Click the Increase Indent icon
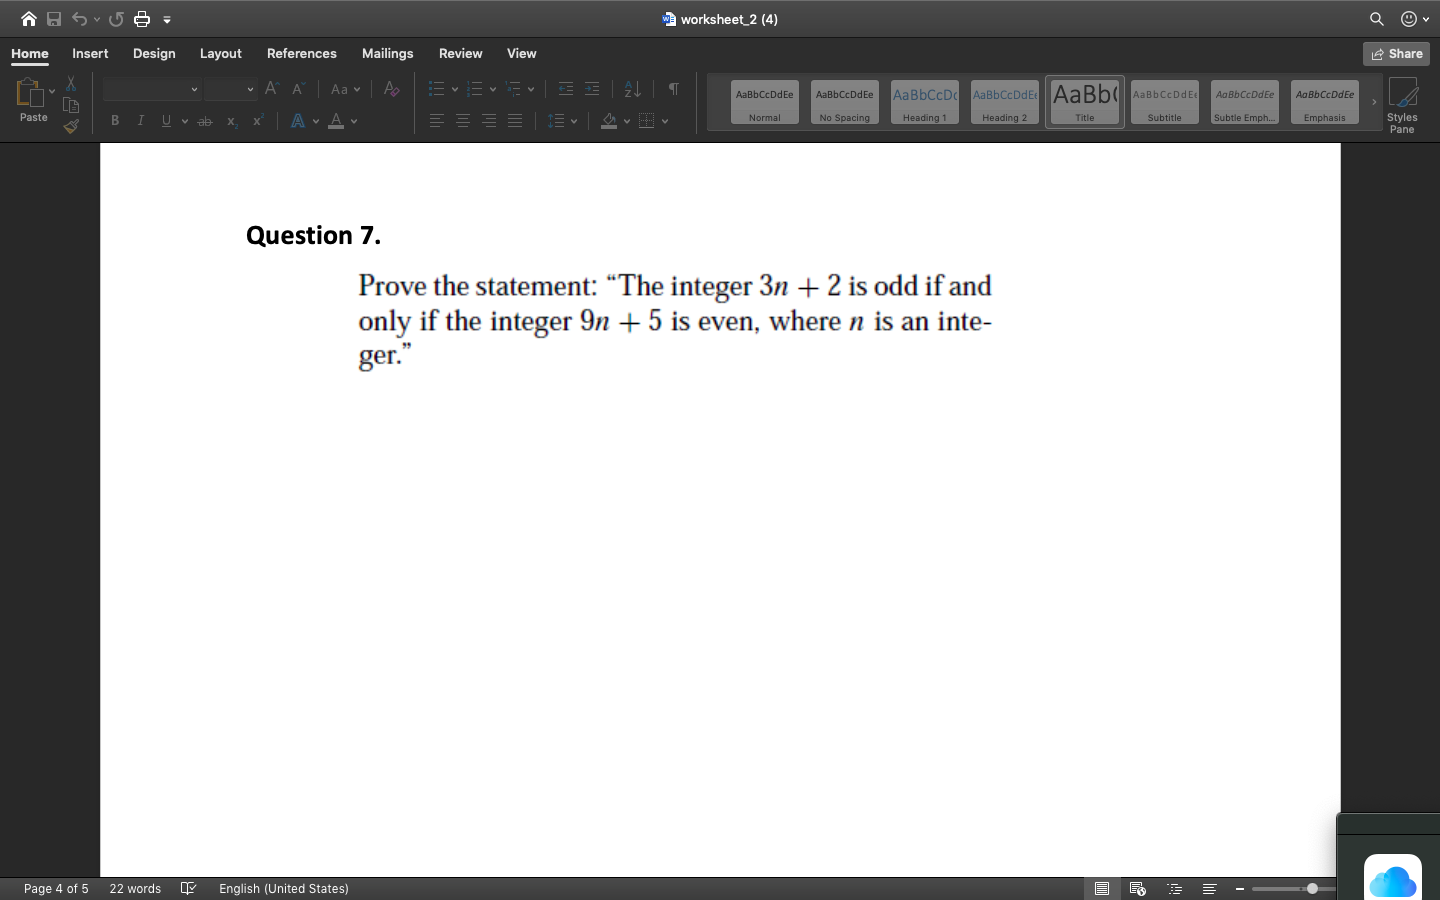This screenshot has height=900, width=1440. 591,89
